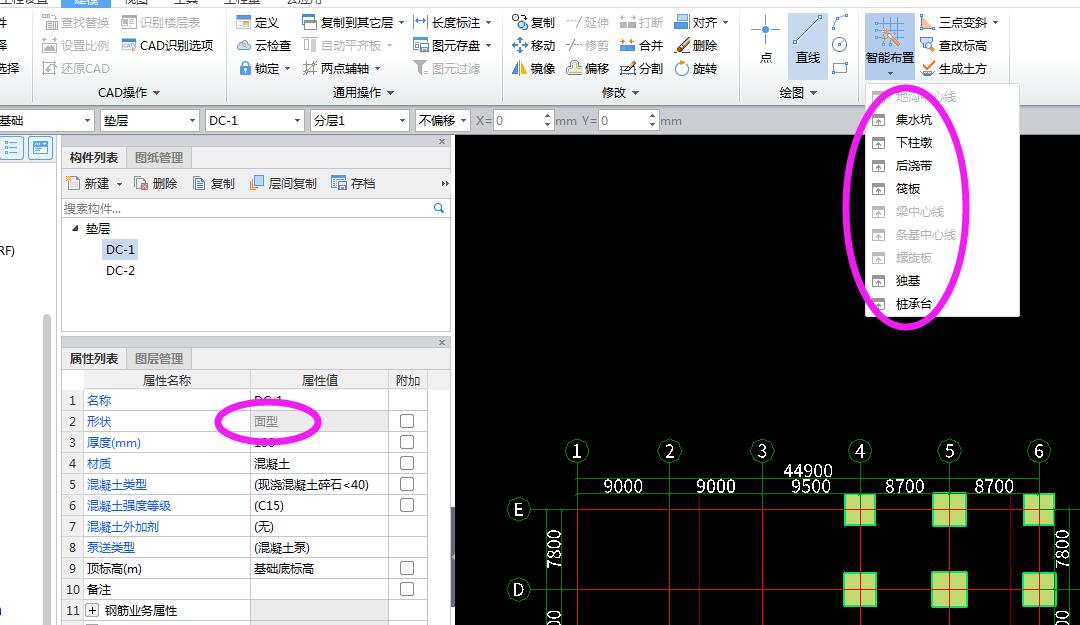Viewport: 1080px width, 625px height.
Task: Open CAD识别选项 settings
Action: [167, 45]
